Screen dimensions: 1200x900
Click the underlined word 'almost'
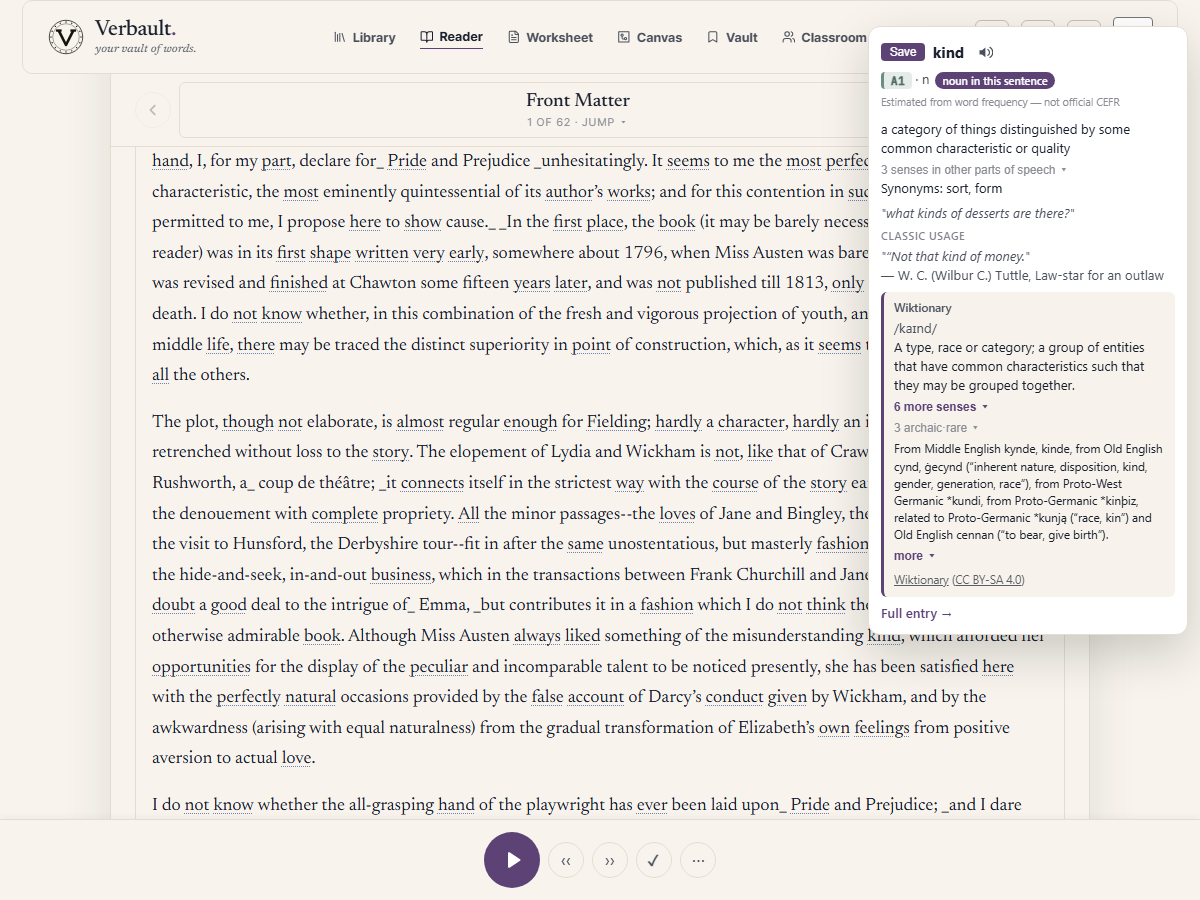click(420, 422)
